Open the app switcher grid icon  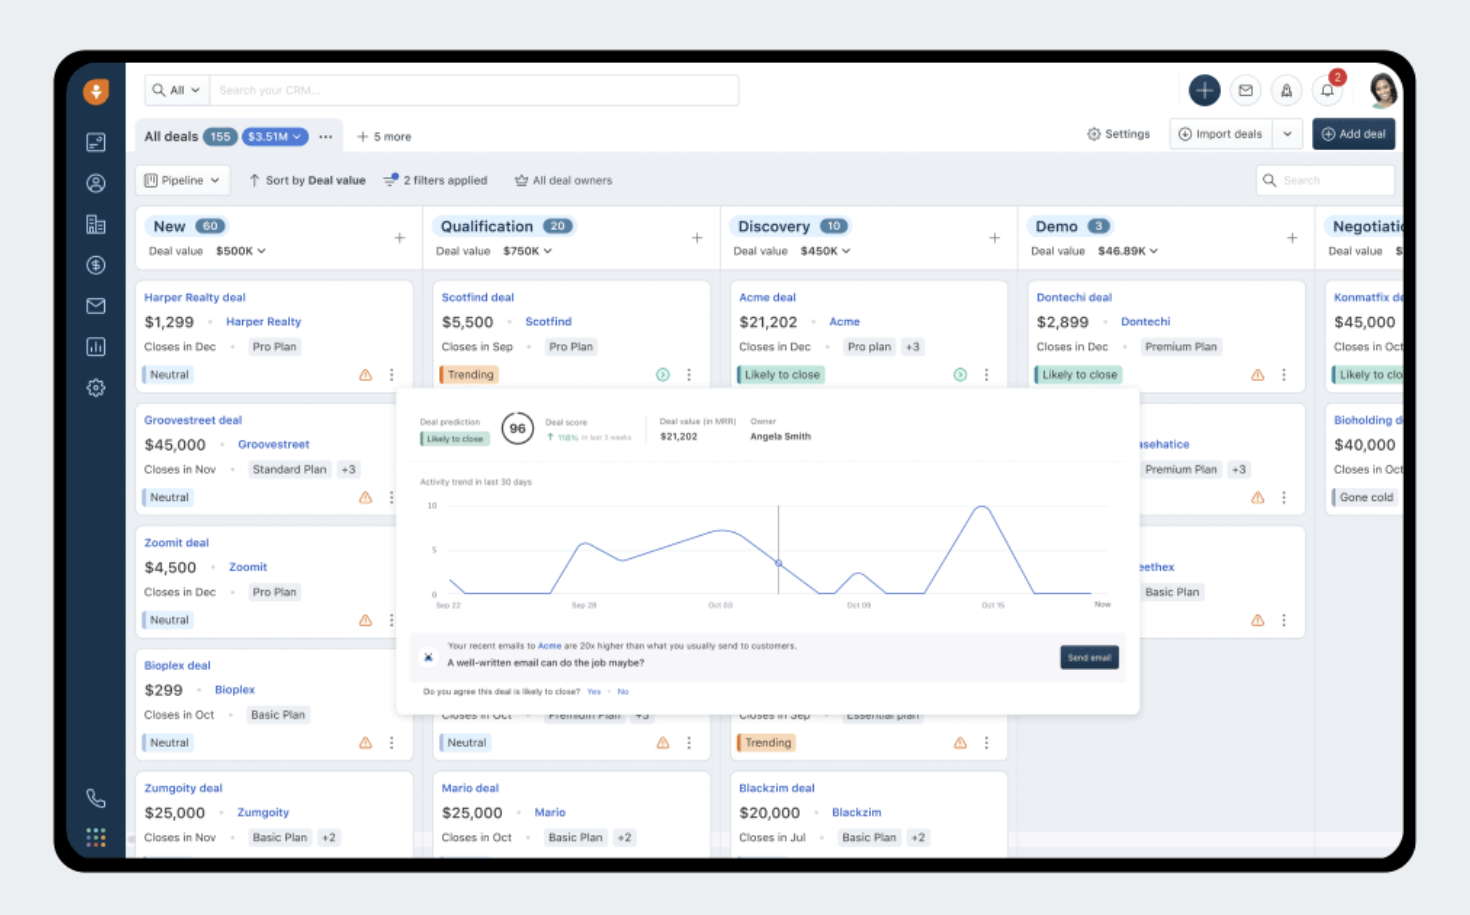(96, 838)
